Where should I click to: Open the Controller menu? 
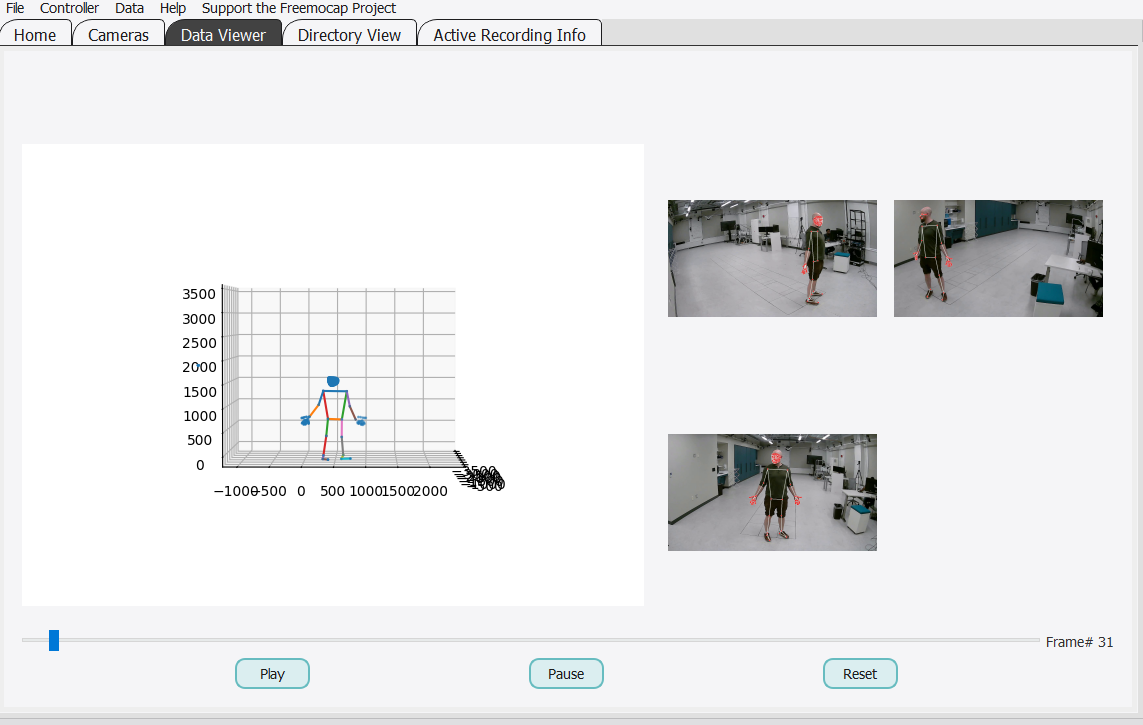click(x=69, y=8)
